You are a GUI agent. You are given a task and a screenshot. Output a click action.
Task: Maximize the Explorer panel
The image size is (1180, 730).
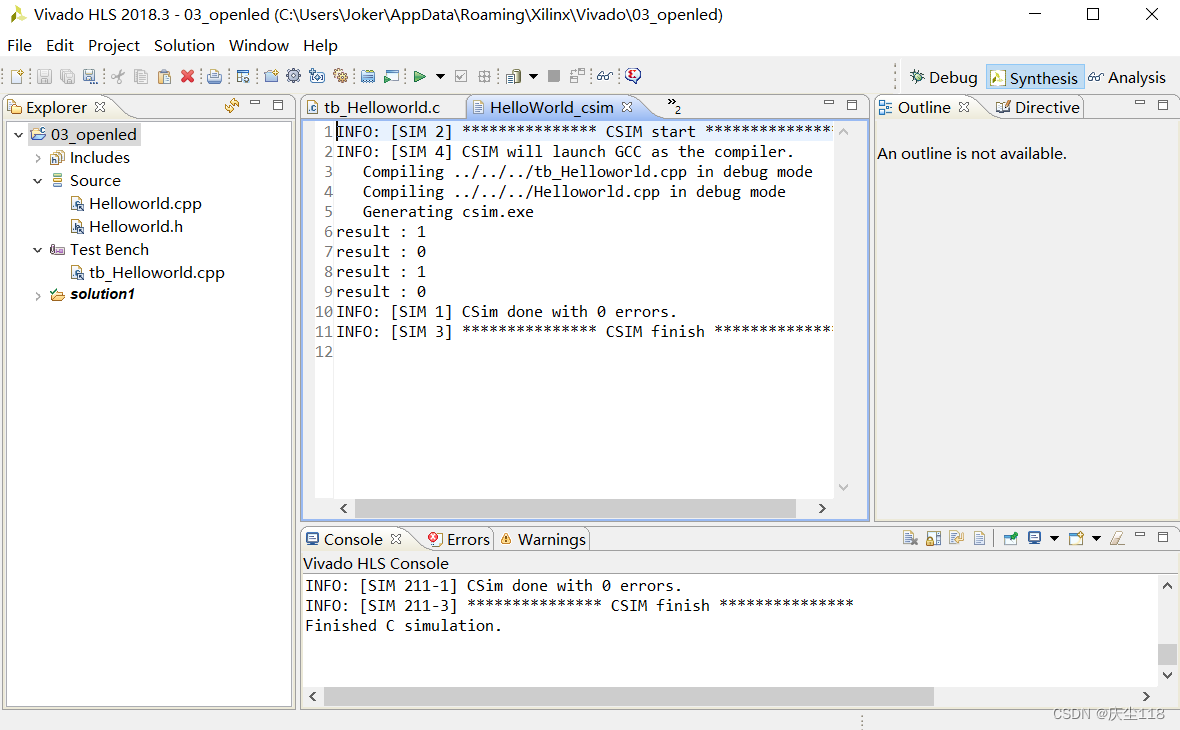pos(278,105)
